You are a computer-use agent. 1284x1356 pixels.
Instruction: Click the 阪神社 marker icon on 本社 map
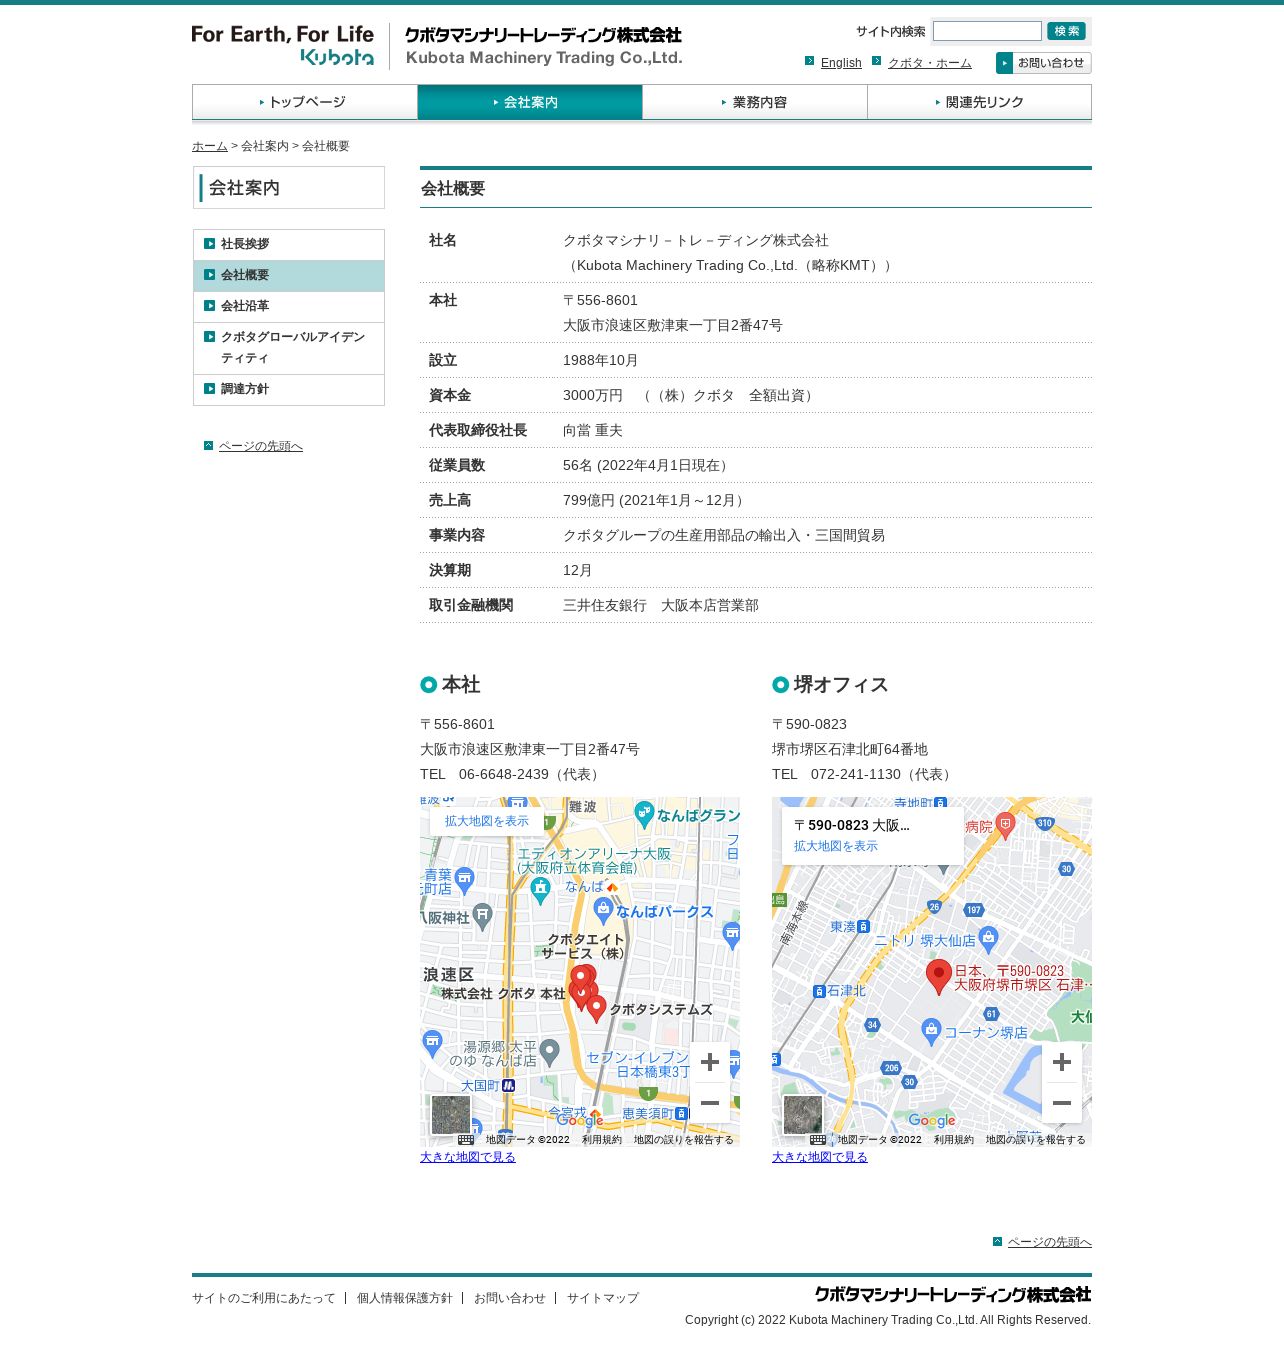point(483,916)
